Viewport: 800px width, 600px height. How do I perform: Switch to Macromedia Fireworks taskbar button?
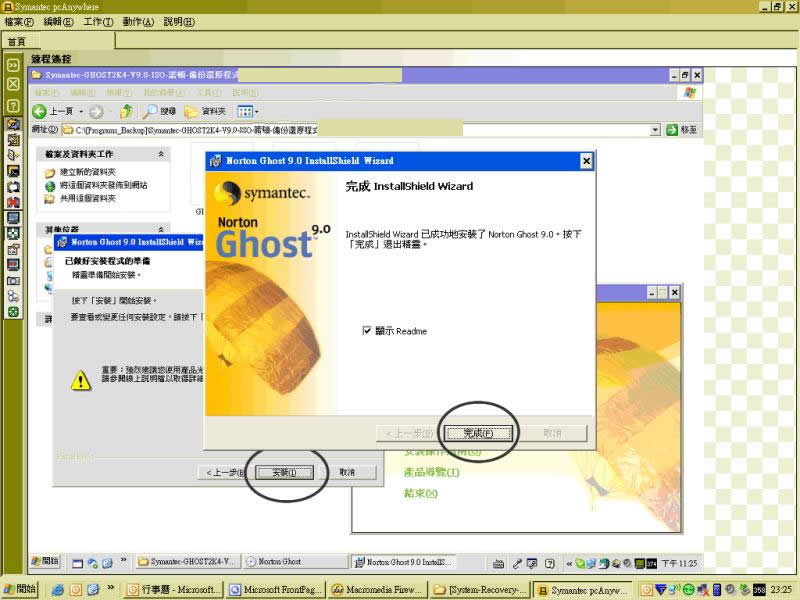(378, 590)
